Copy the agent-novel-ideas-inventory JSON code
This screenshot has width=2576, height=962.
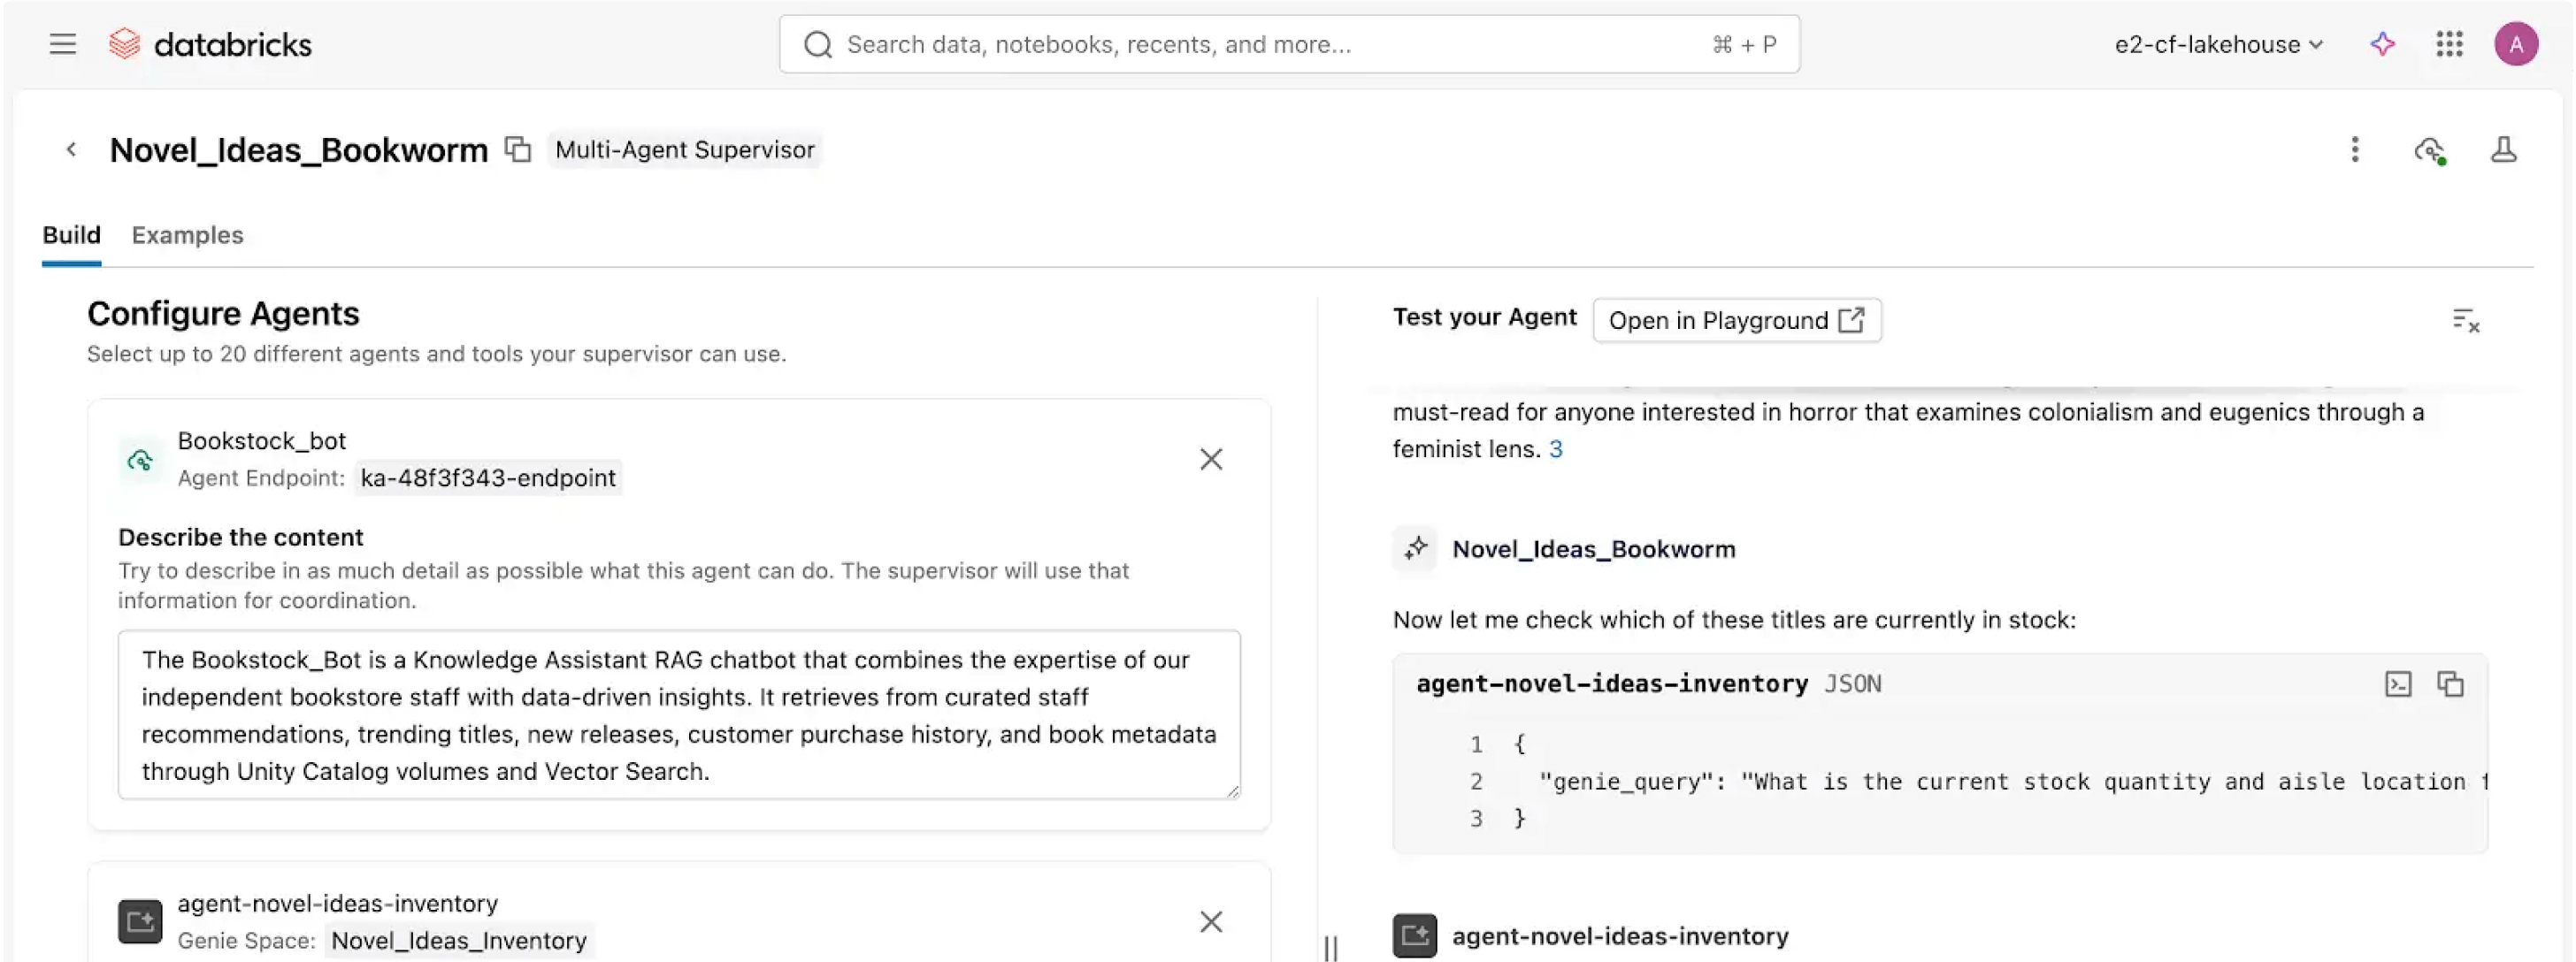(x=2450, y=684)
